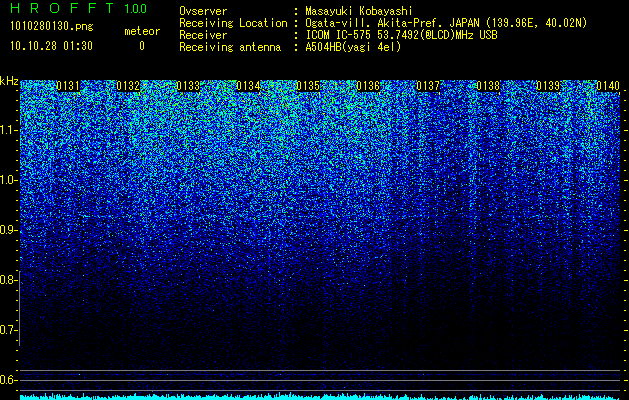The width and height of the screenshot is (629, 400).
Task: Click the cyan signal level strip at bottom
Action: [320, 397]
